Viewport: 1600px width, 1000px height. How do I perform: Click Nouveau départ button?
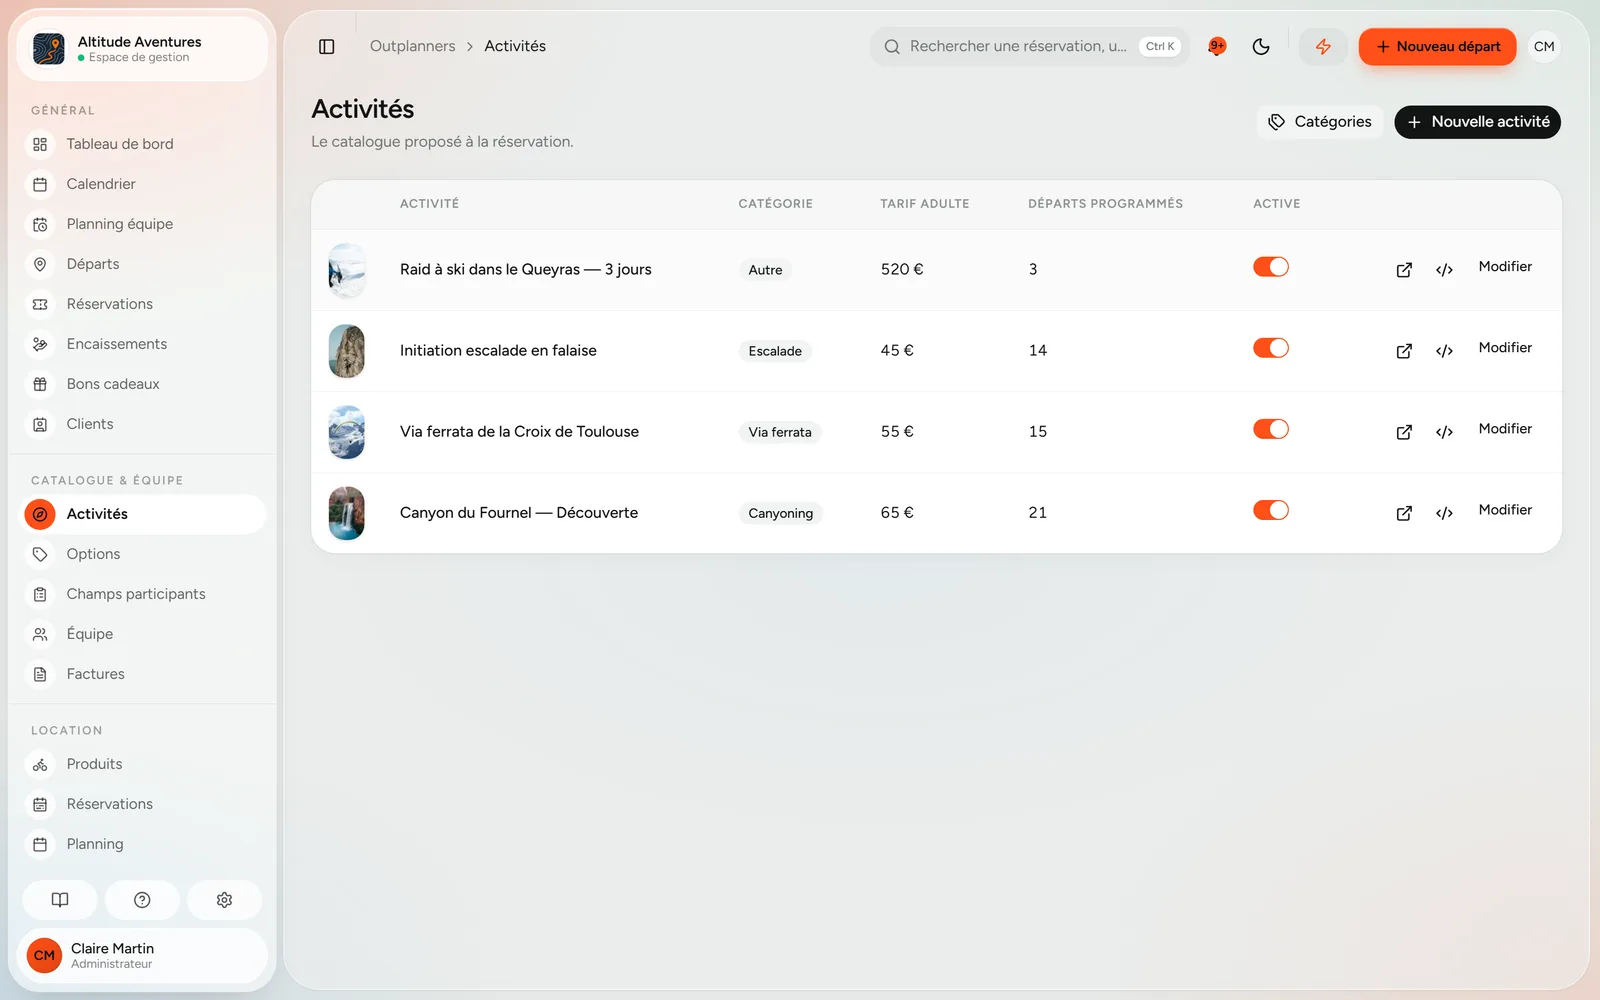click(x=1437, y=46)
